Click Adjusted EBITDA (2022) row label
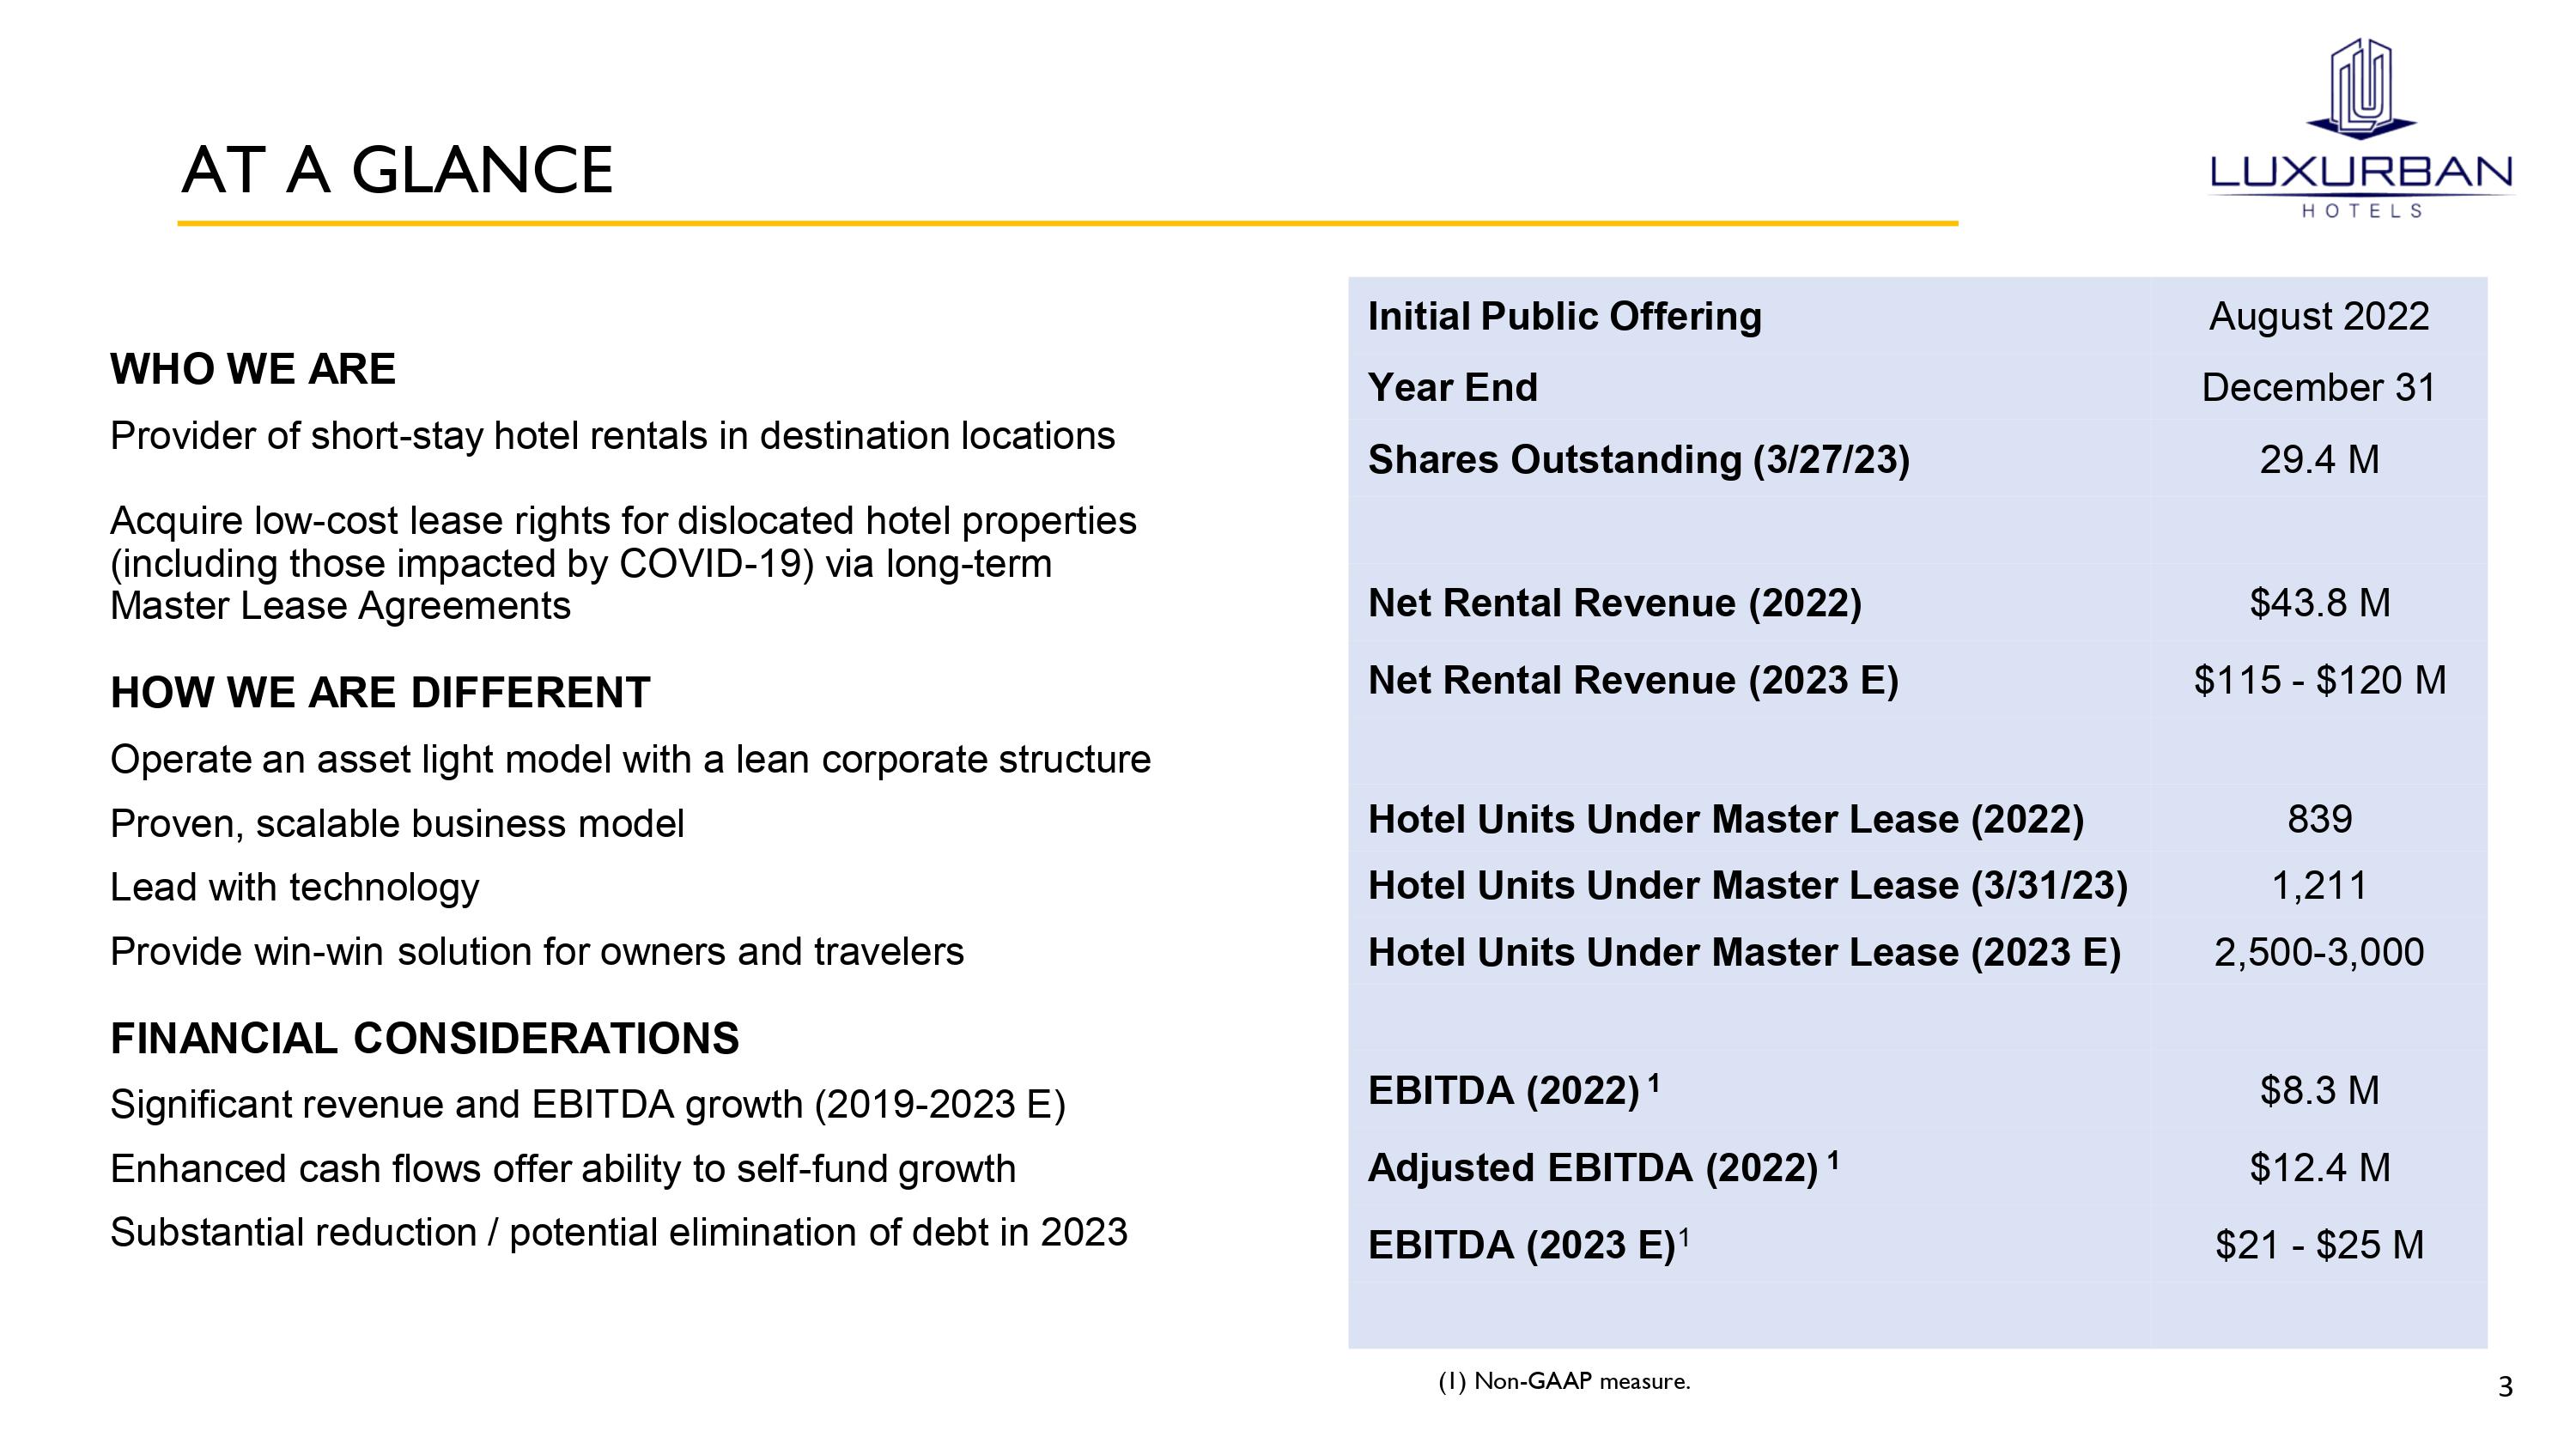This screenshot has width=2576, height=1449. [1592, 1168]
